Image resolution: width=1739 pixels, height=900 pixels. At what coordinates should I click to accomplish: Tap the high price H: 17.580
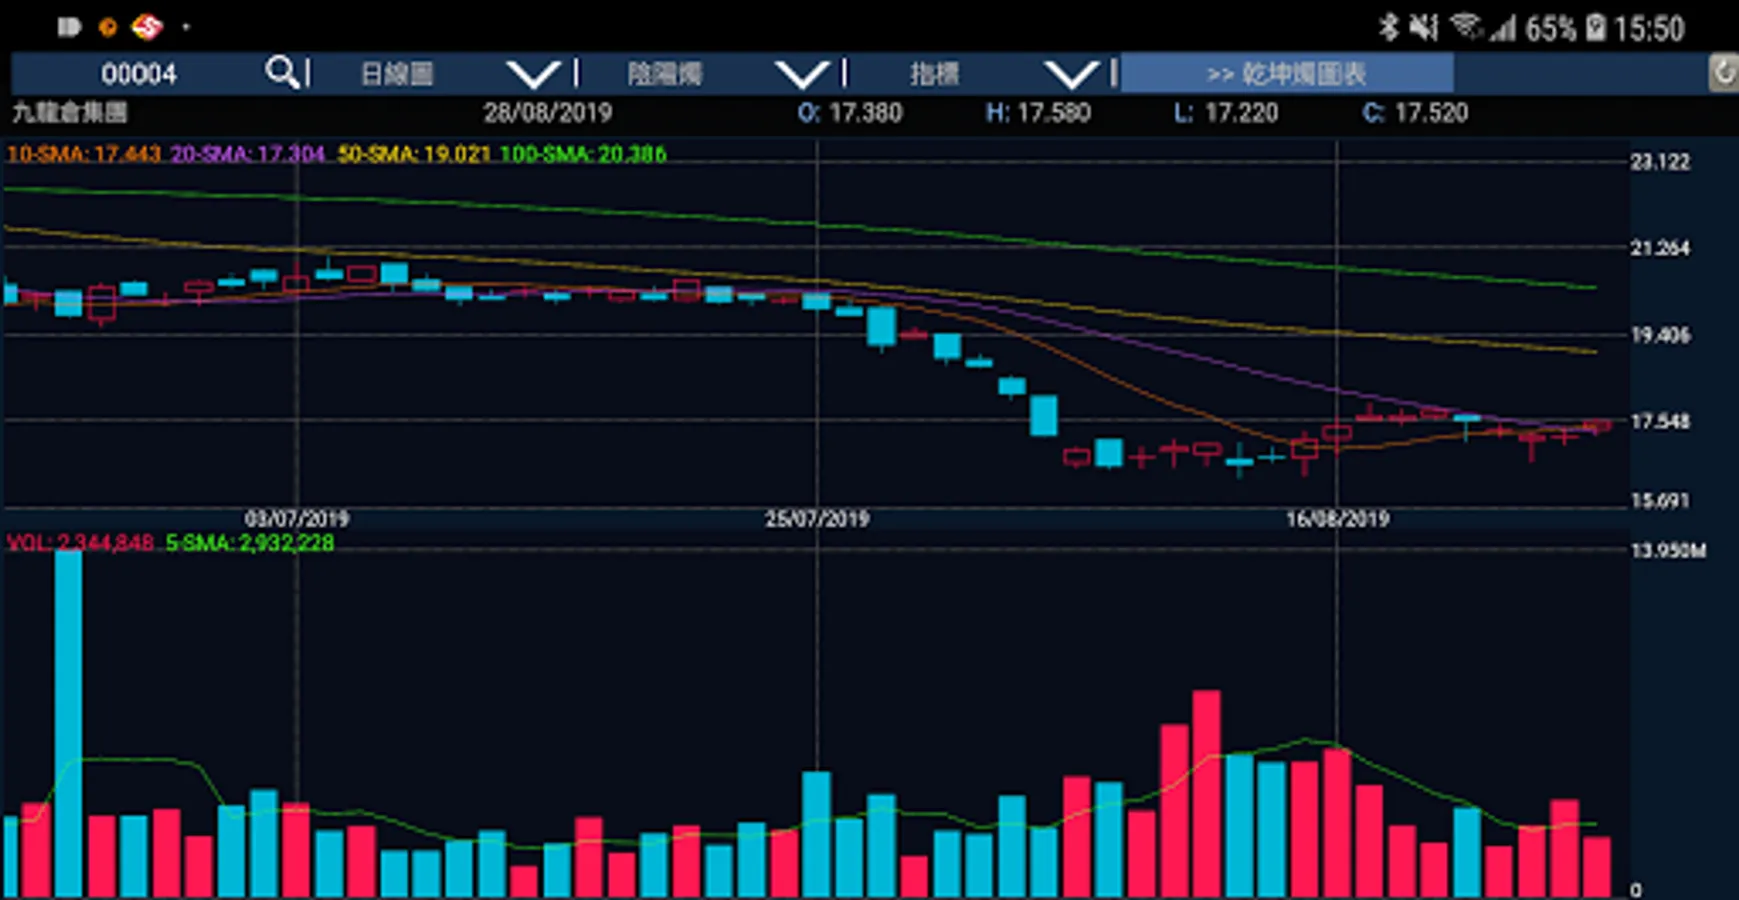point(1038,113)
